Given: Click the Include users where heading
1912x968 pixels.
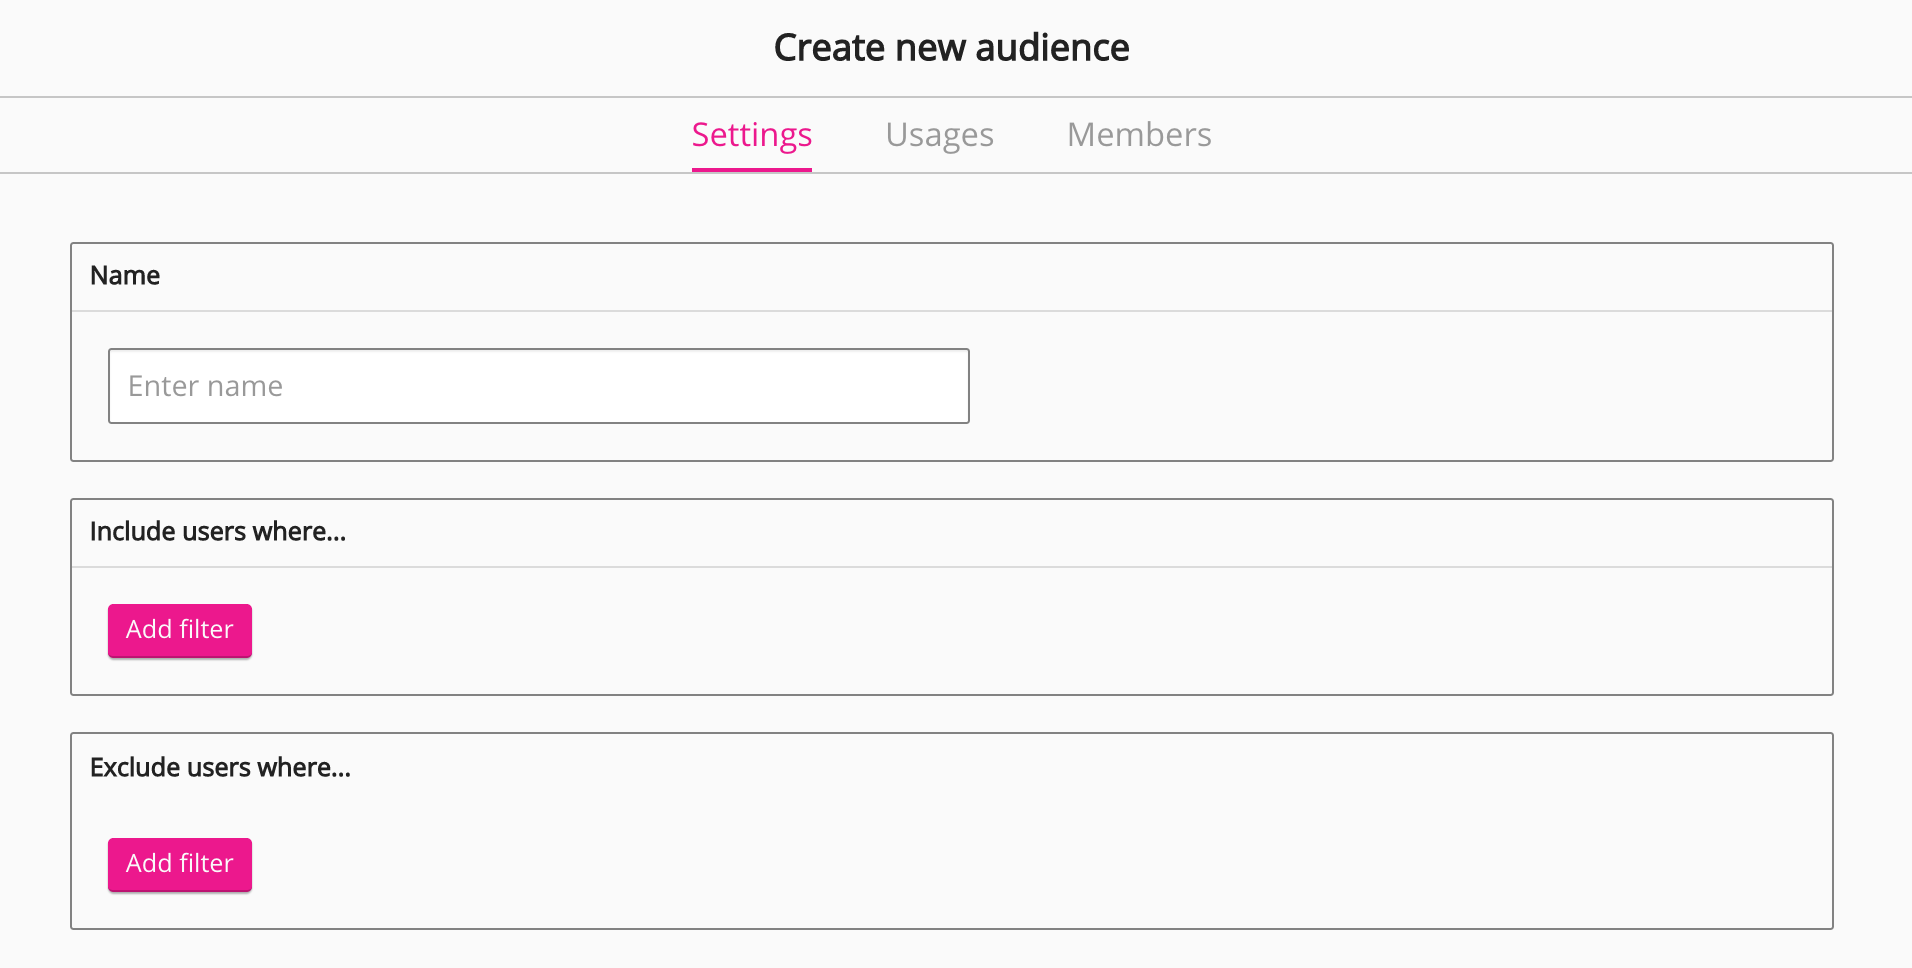Looking at the screenshot, I should click(x=218, y=532).
